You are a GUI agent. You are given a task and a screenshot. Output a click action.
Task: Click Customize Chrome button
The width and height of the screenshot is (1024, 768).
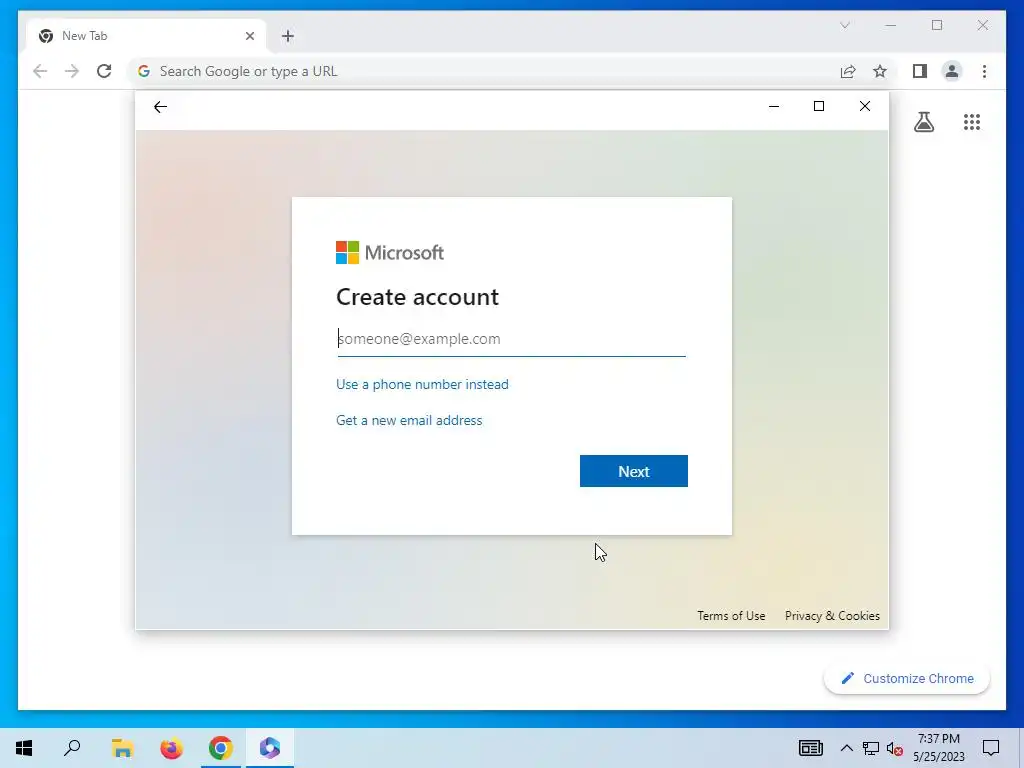tap(907, 679)
